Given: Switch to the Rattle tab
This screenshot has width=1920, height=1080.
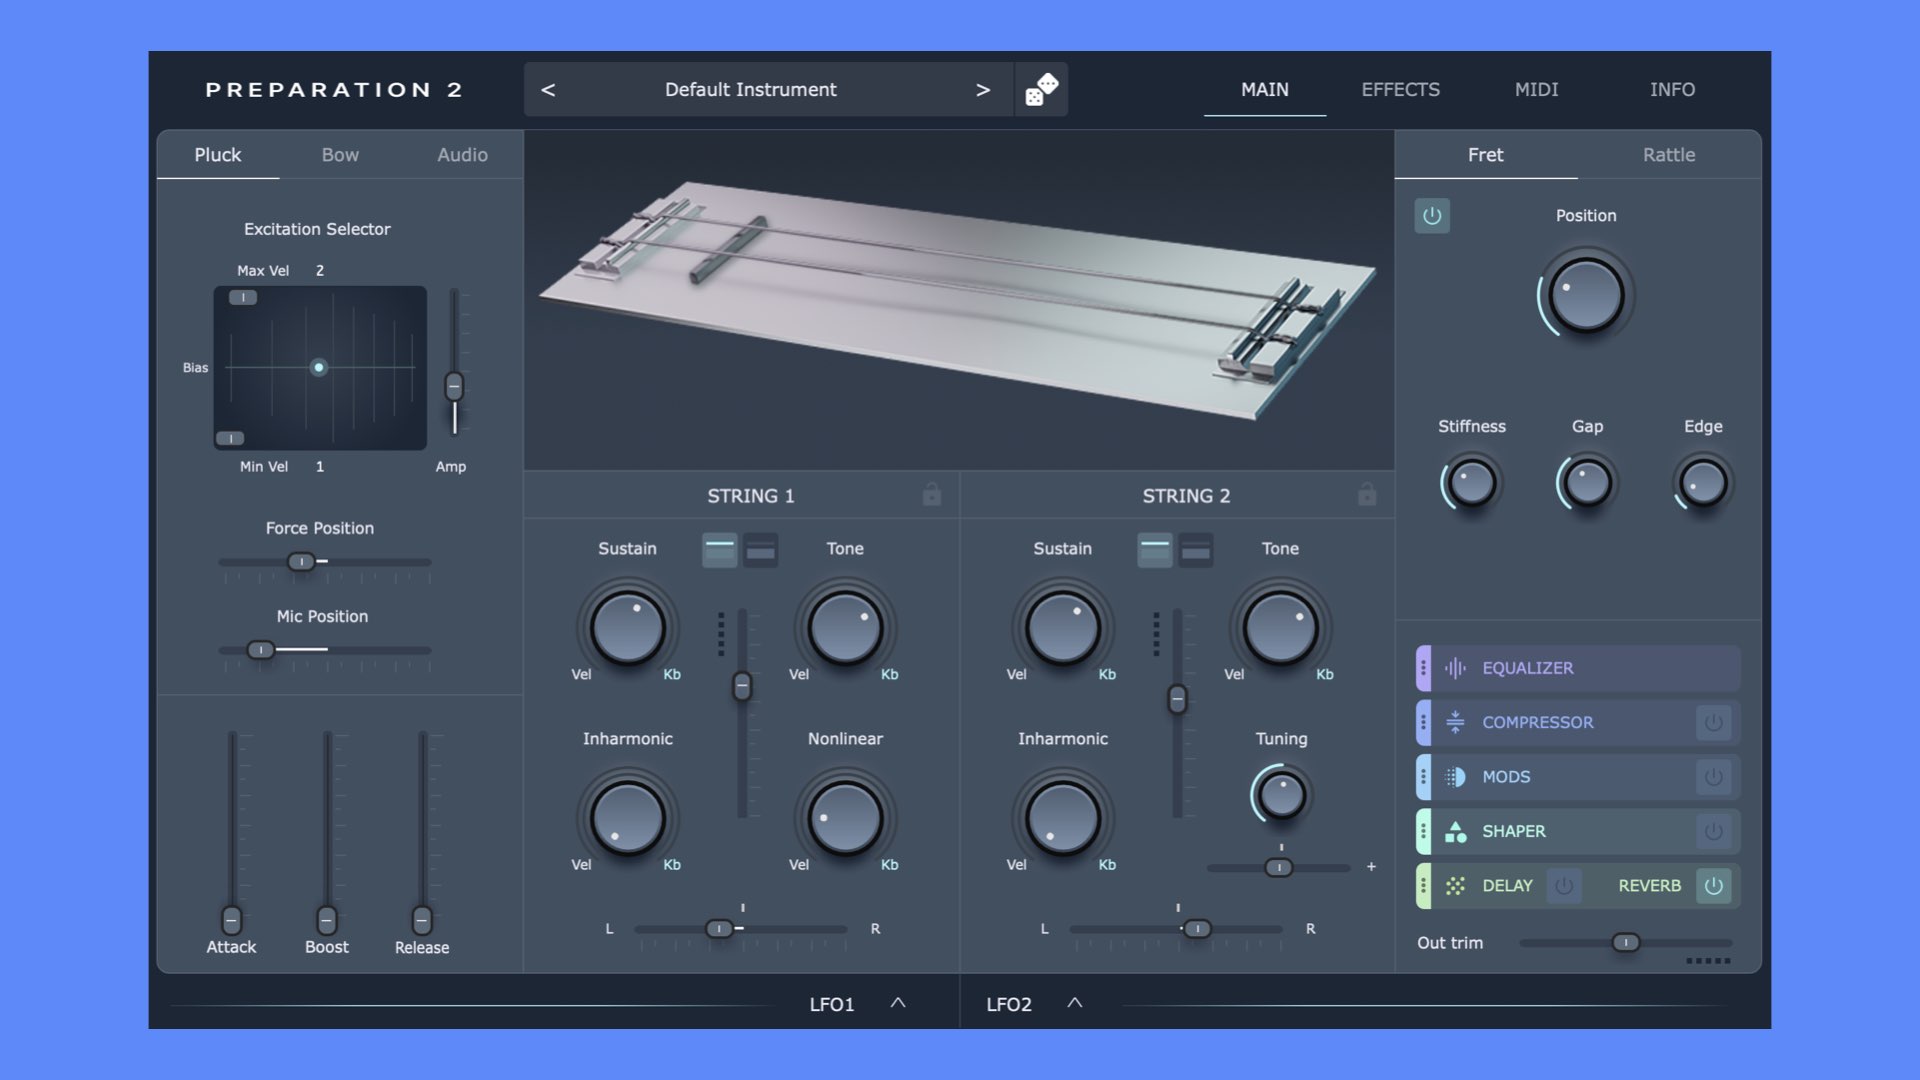Looking at the screenshot, I should point(1669,155).
